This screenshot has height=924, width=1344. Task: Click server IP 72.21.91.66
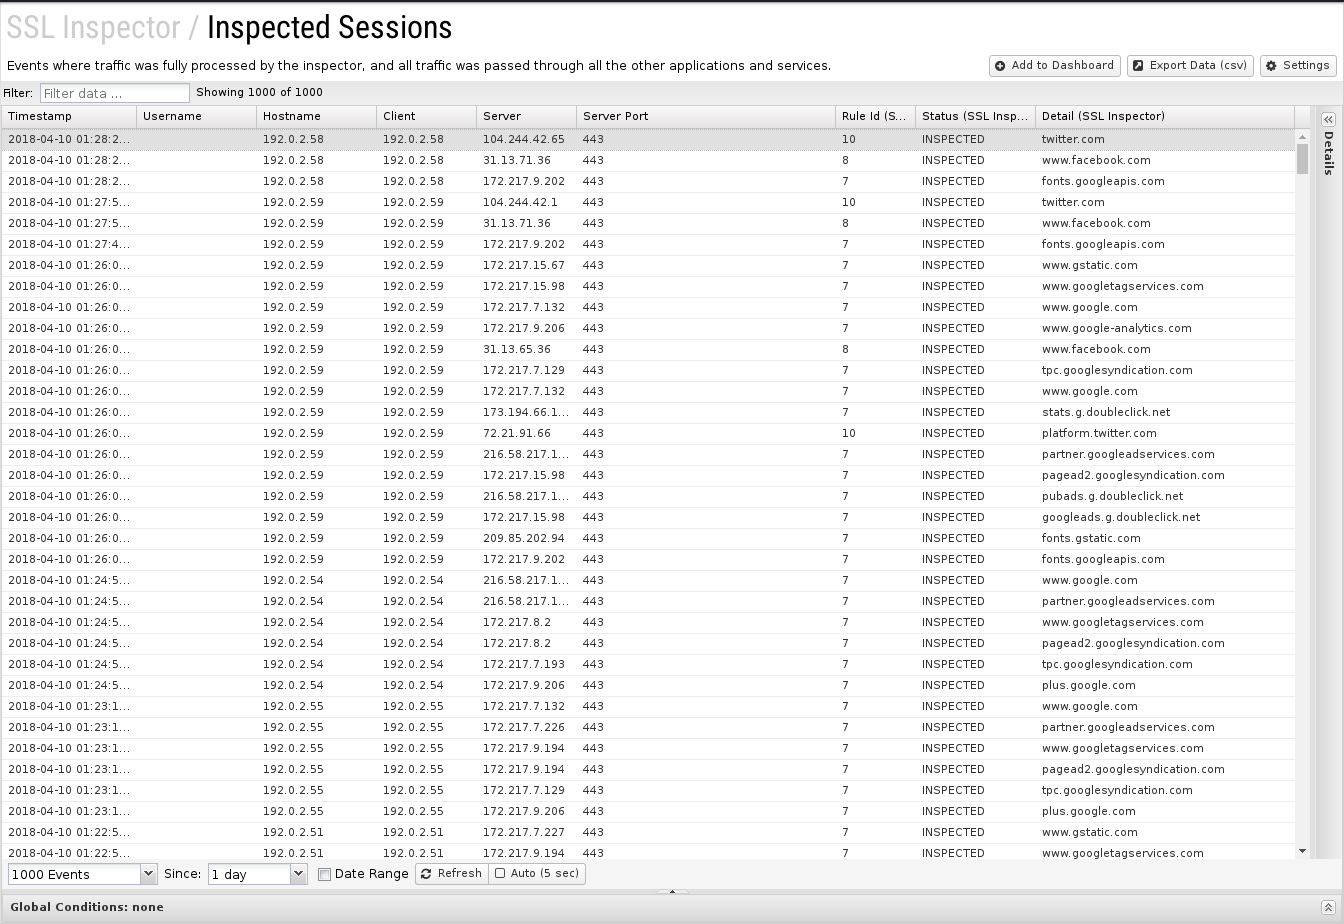point(516,433)
